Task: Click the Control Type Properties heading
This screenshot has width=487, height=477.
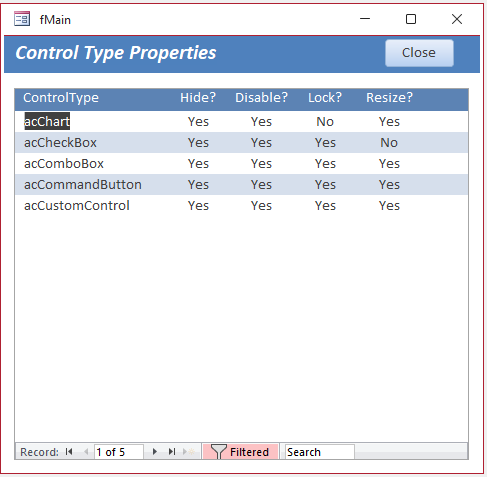Action: tap(116, 53)
